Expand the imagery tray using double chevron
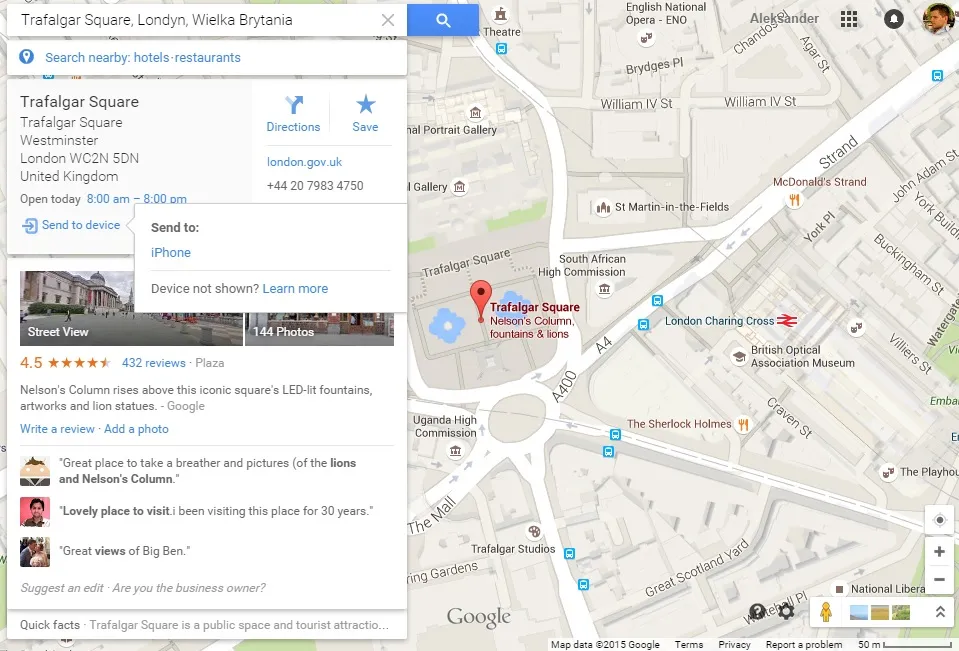959x651 pixels. click(940, 611)
